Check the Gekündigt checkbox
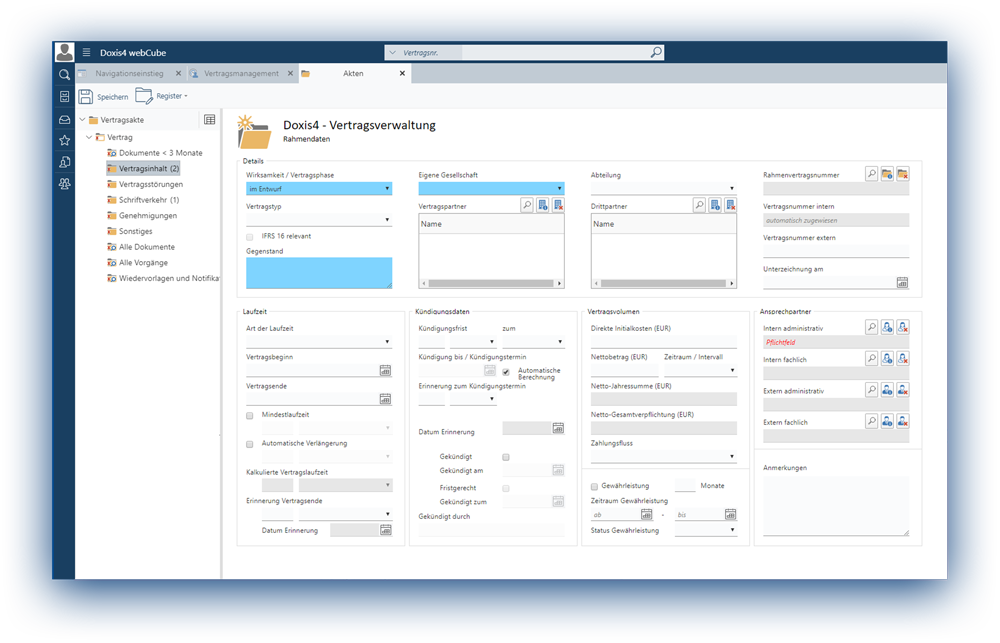This screenshot has width=1000, height=643. tap(506, 457)
